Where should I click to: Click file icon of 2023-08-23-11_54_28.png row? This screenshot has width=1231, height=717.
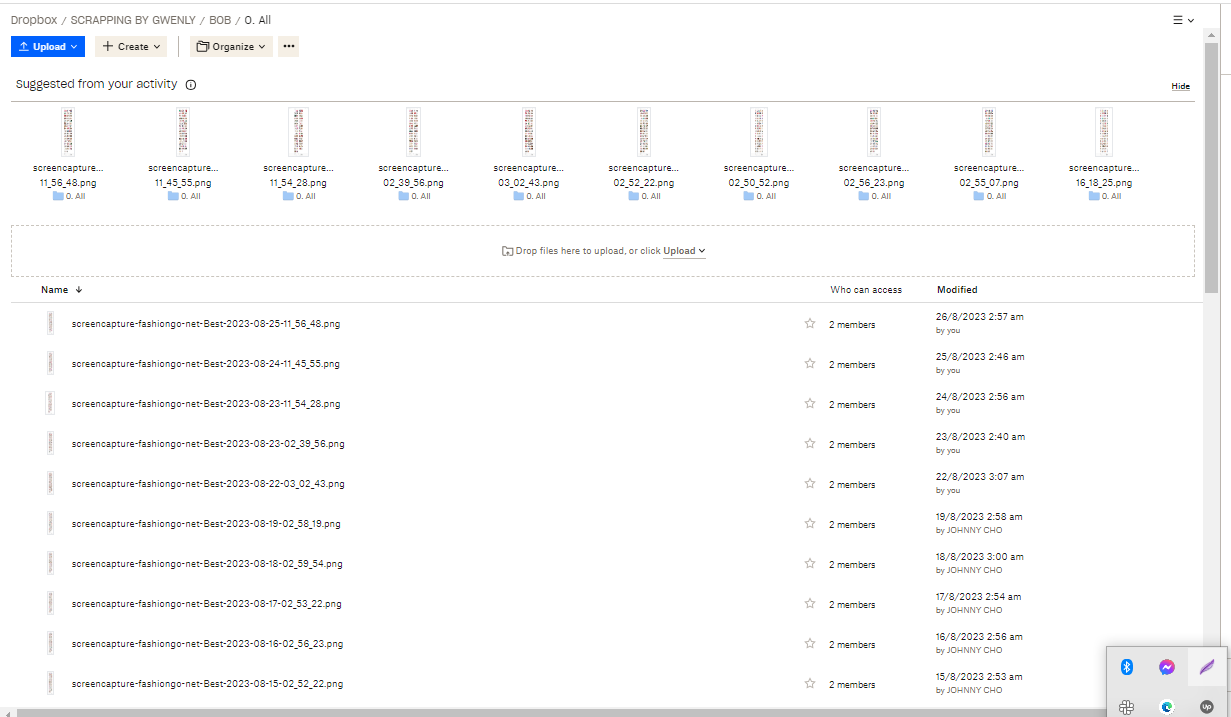(50, 403)
